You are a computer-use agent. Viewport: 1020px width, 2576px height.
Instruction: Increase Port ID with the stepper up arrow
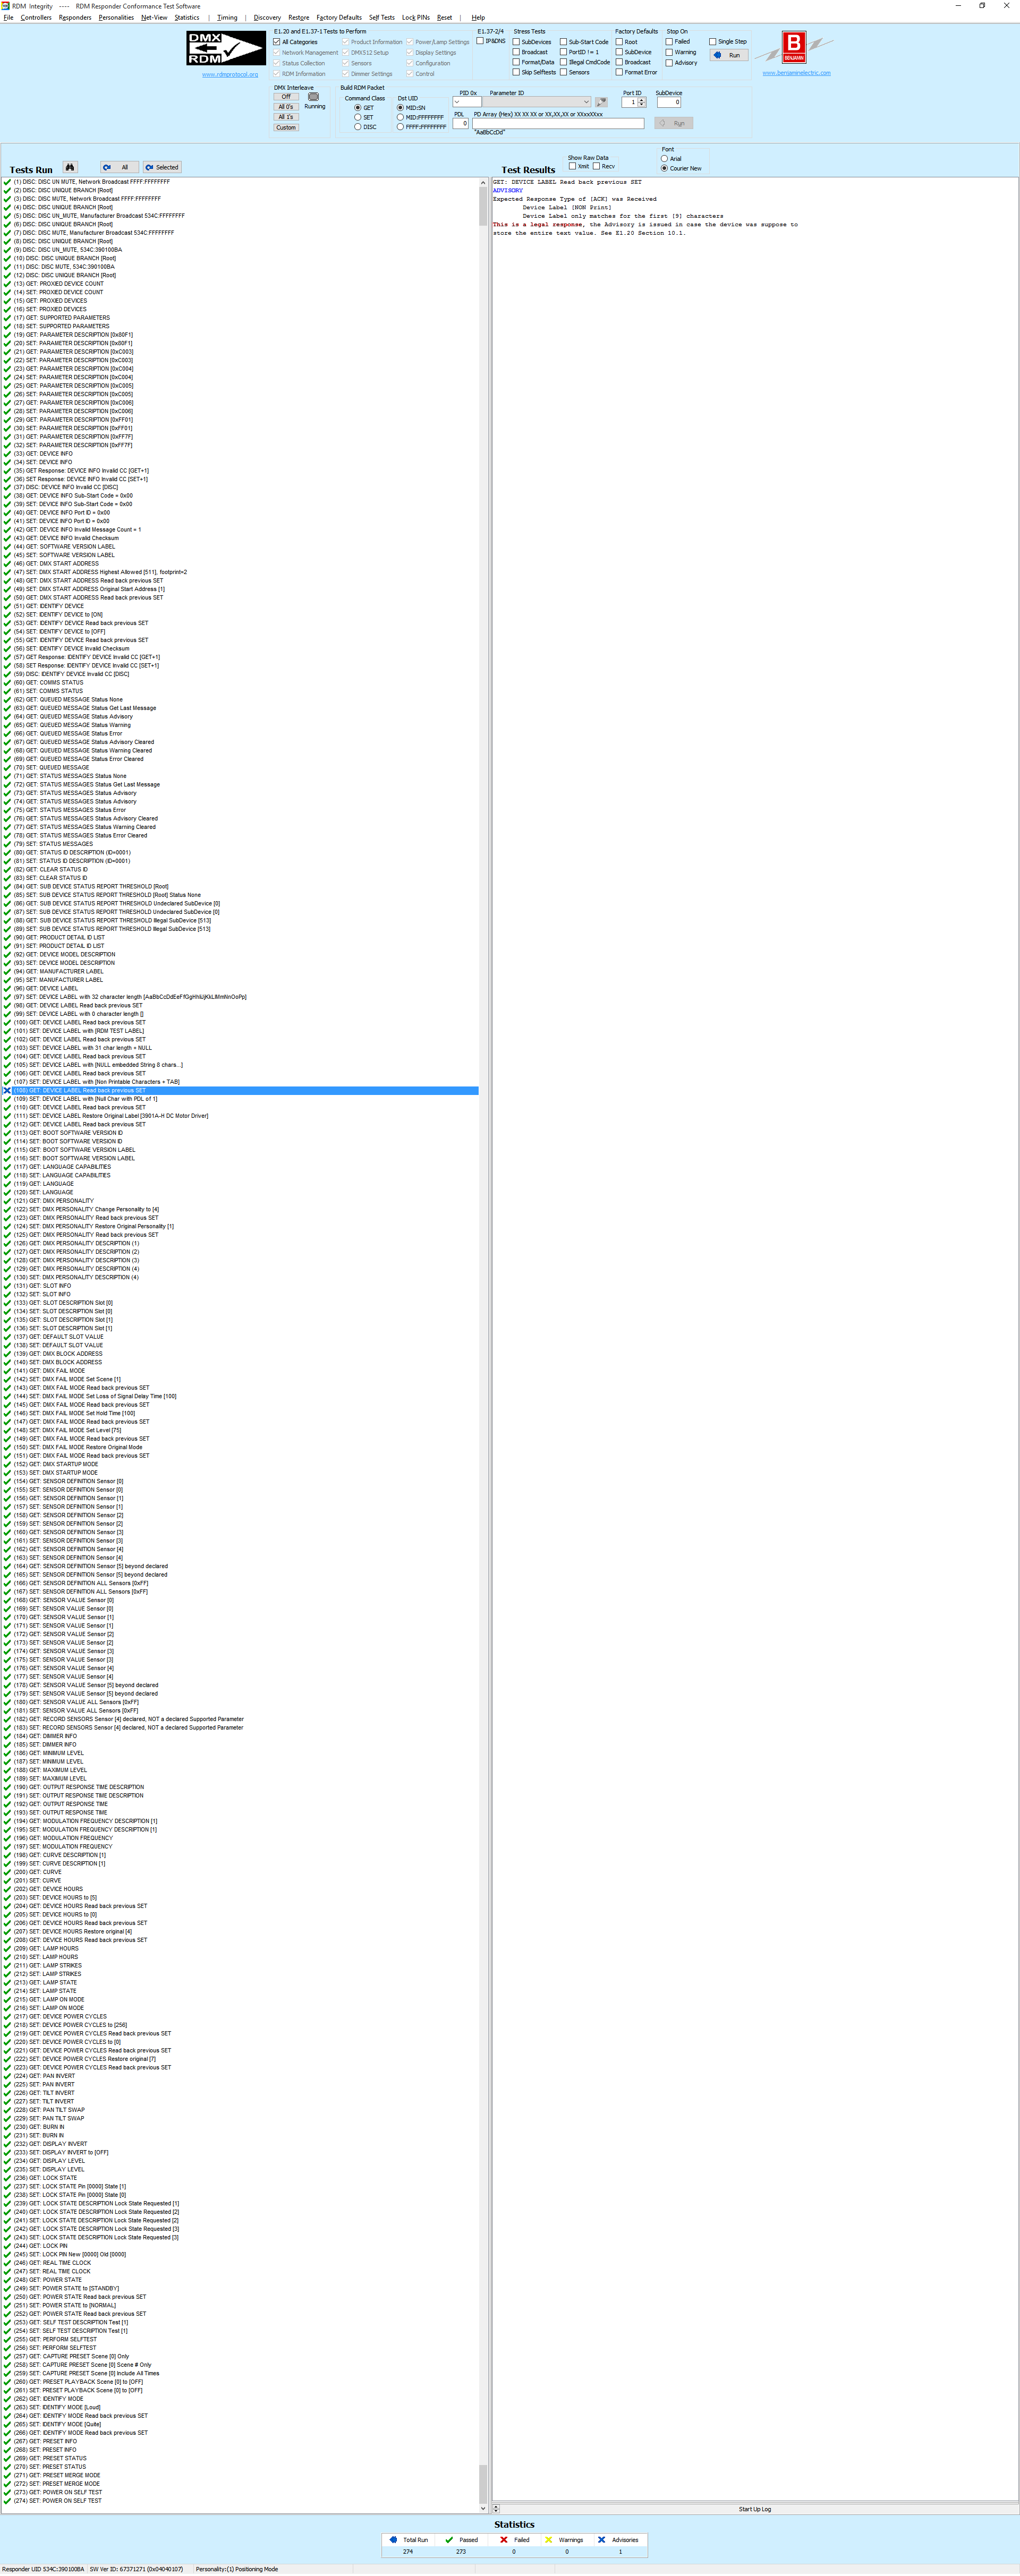[642, 99]
